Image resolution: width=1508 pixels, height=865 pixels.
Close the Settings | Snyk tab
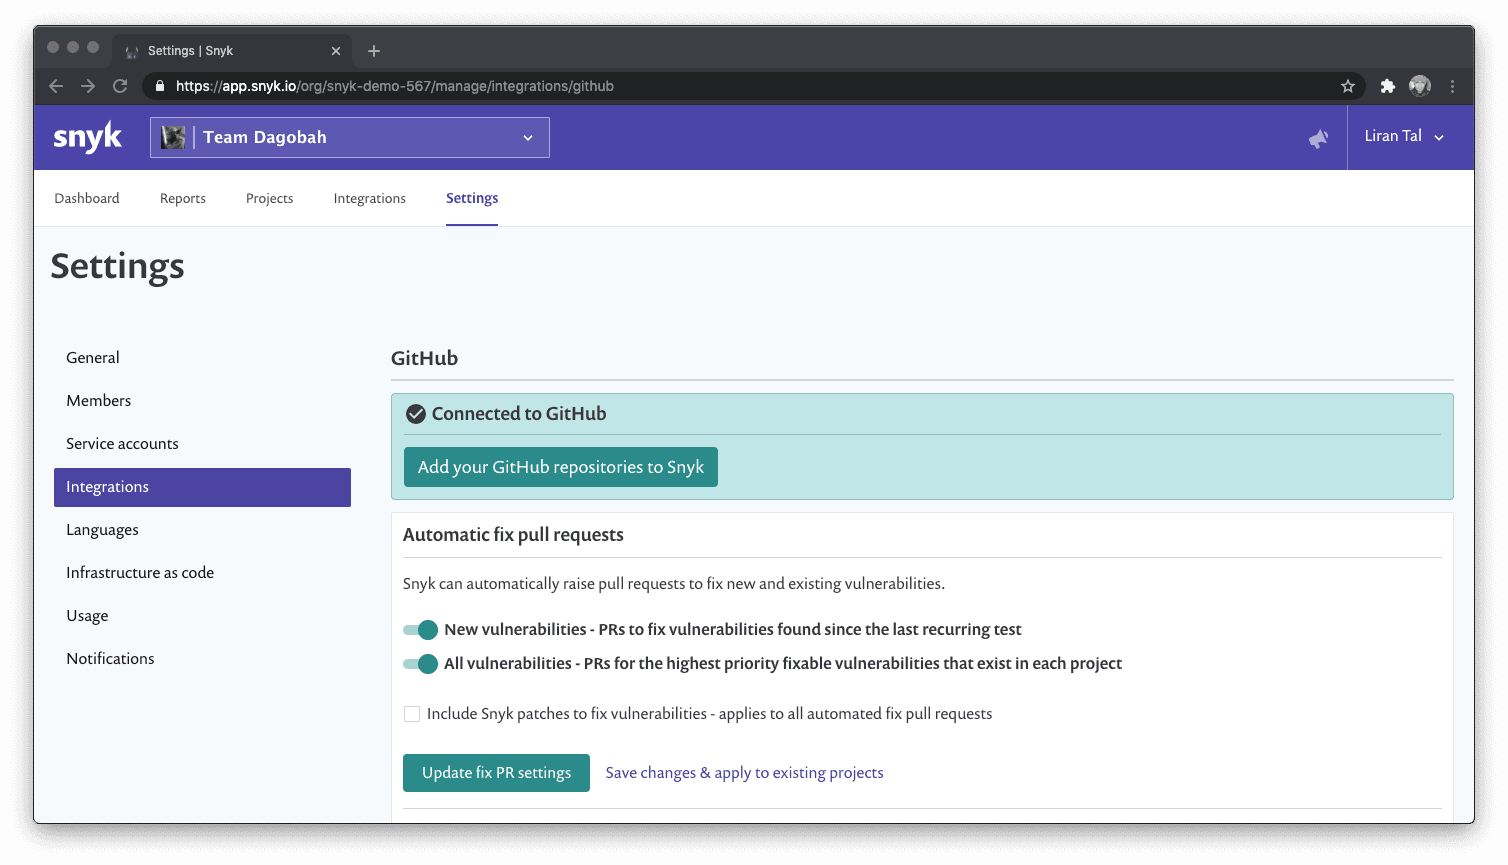336,51
